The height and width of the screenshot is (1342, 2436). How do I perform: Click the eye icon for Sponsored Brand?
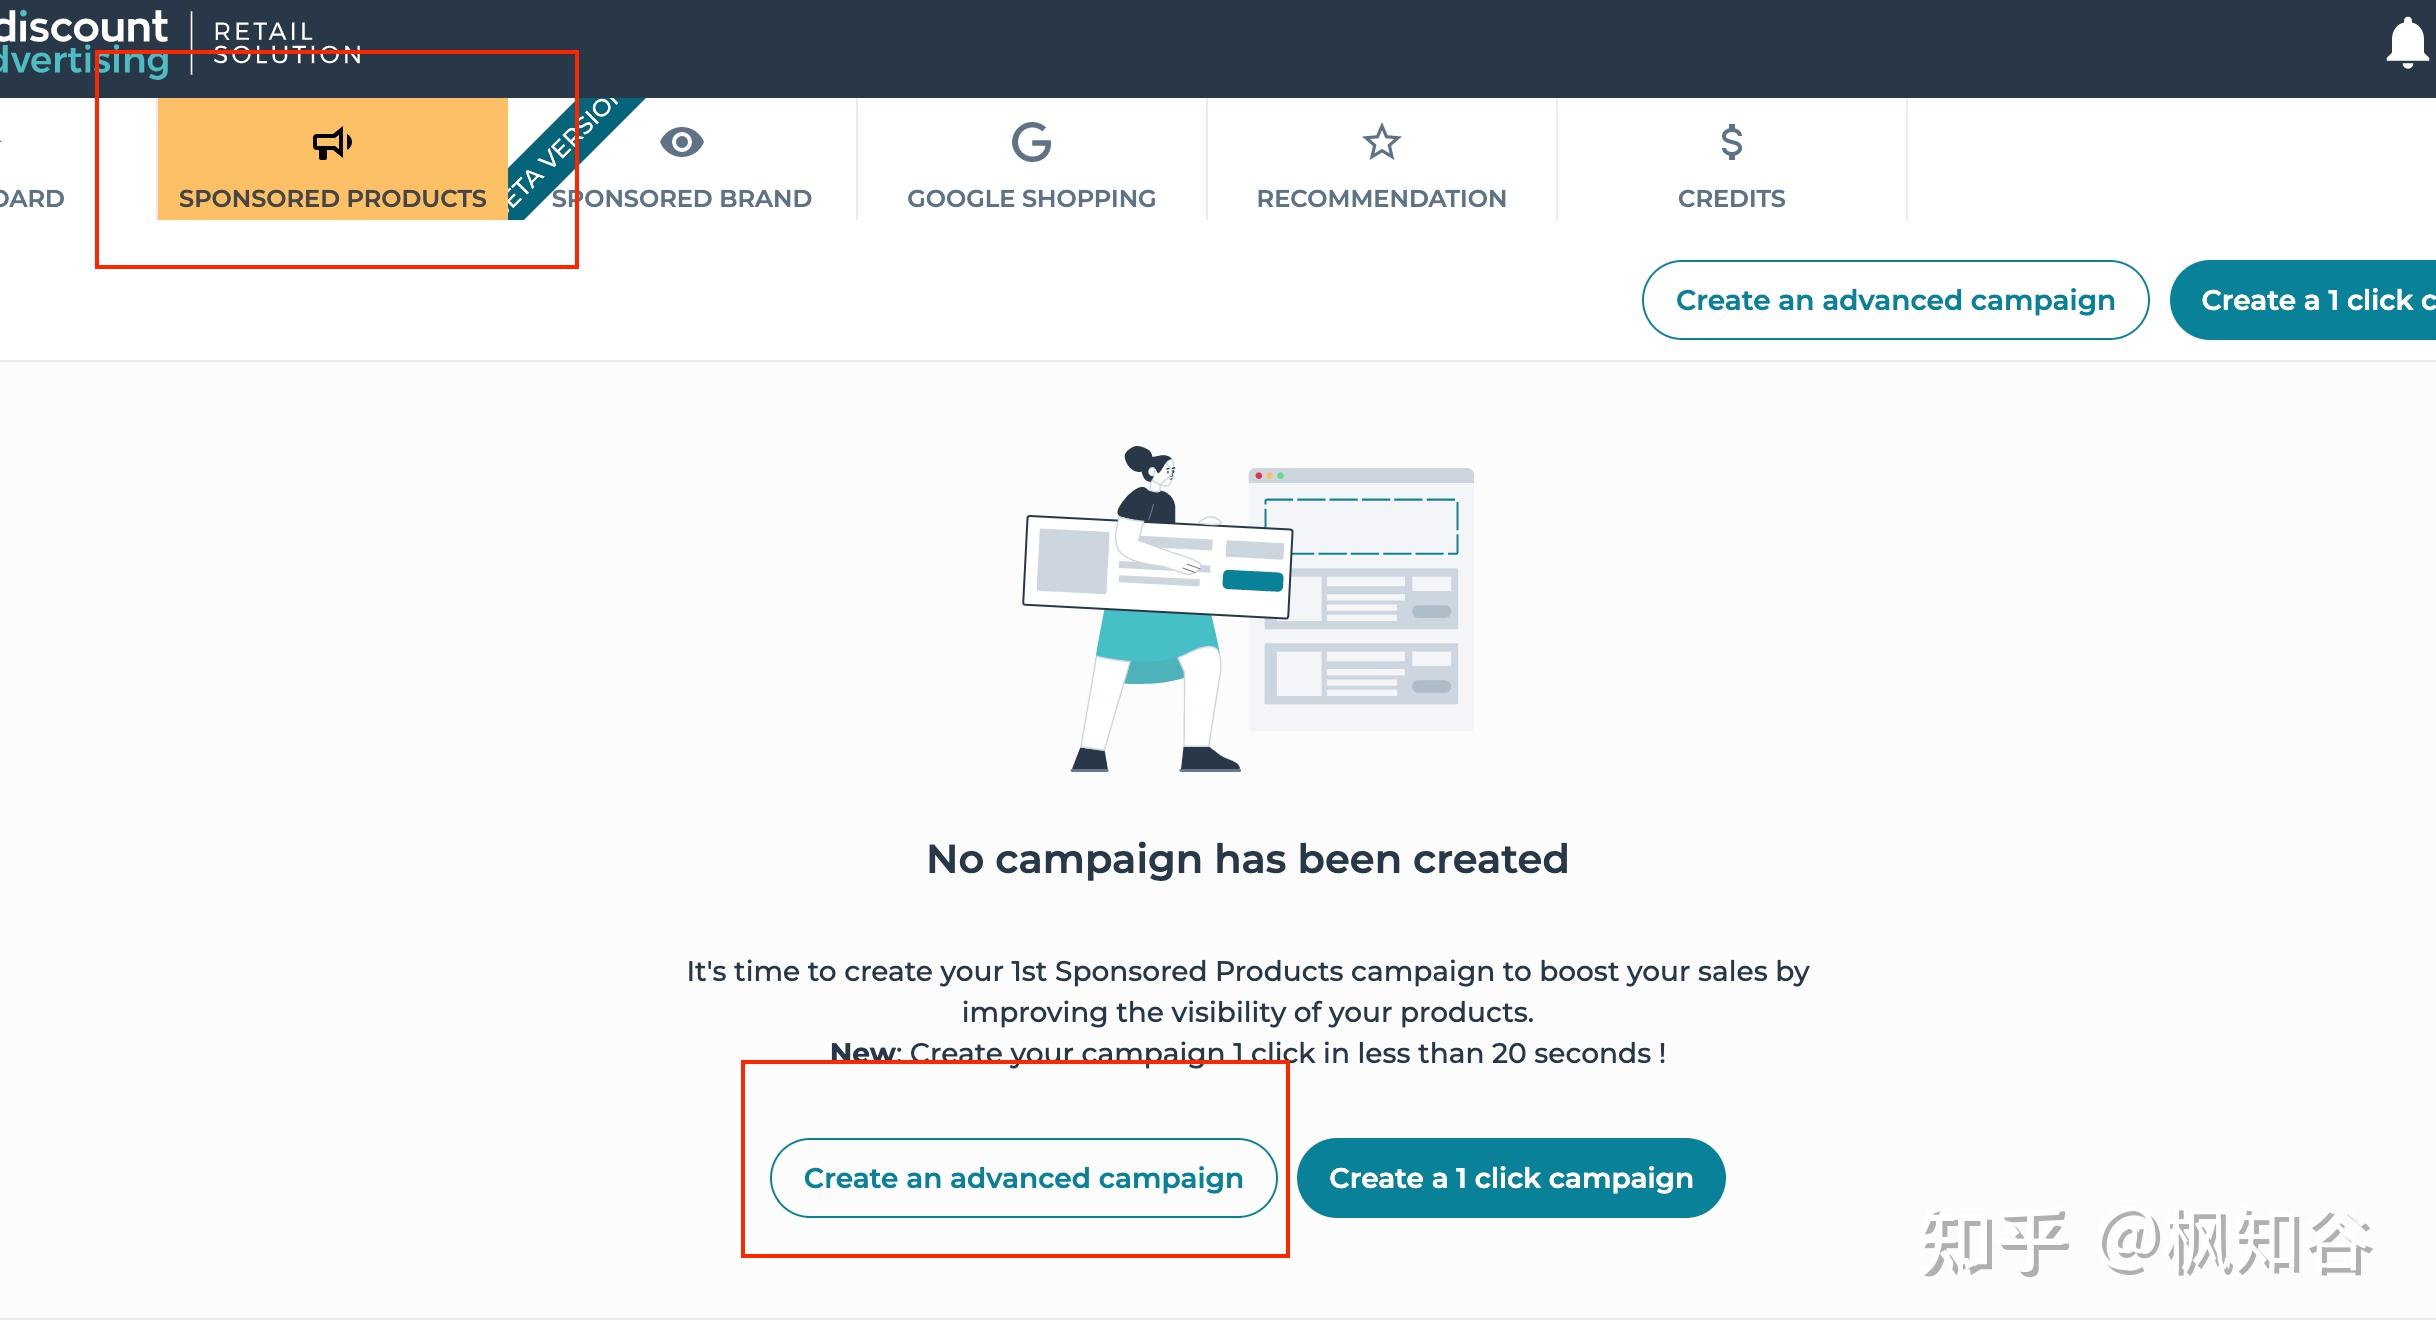(x=682, y=142)
